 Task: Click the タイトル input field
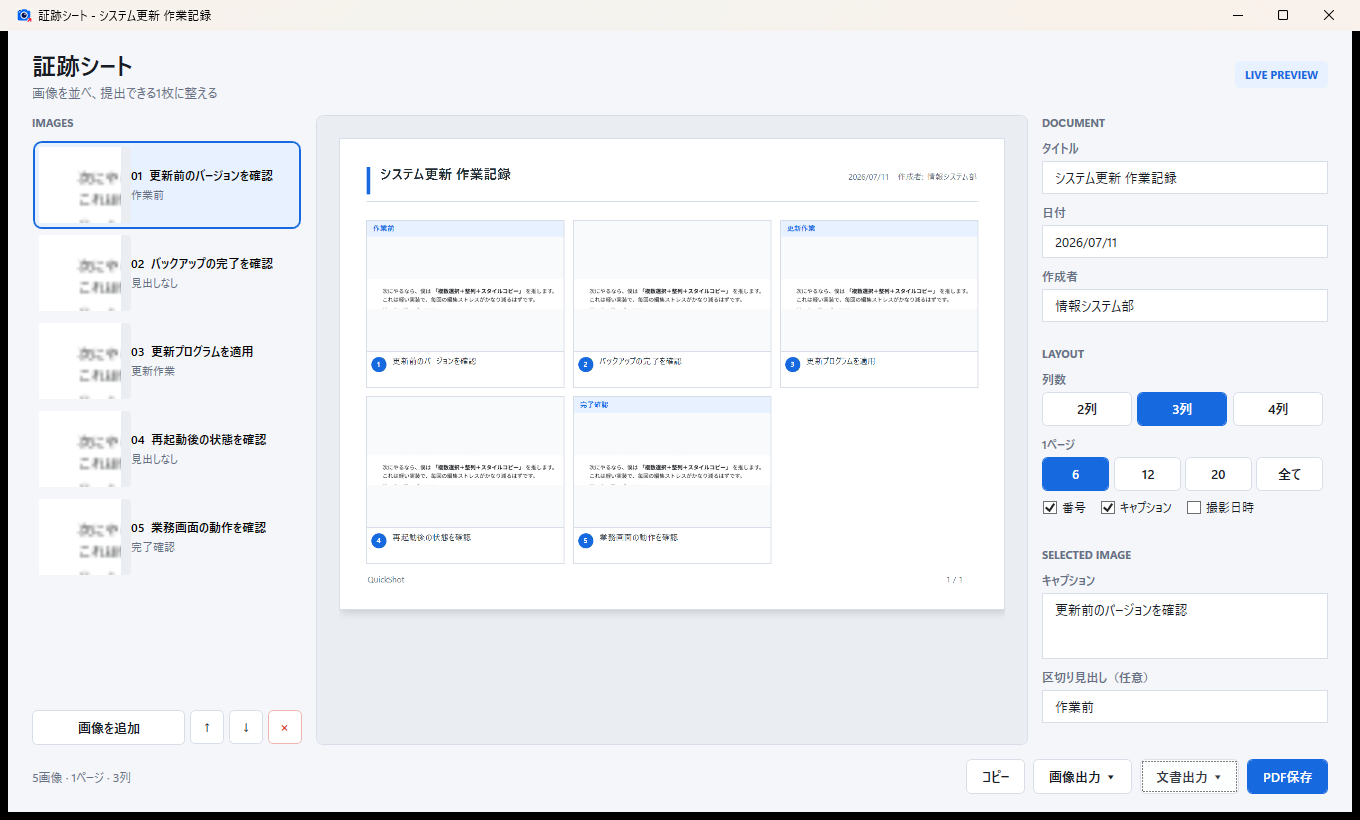click(1185, 178)
